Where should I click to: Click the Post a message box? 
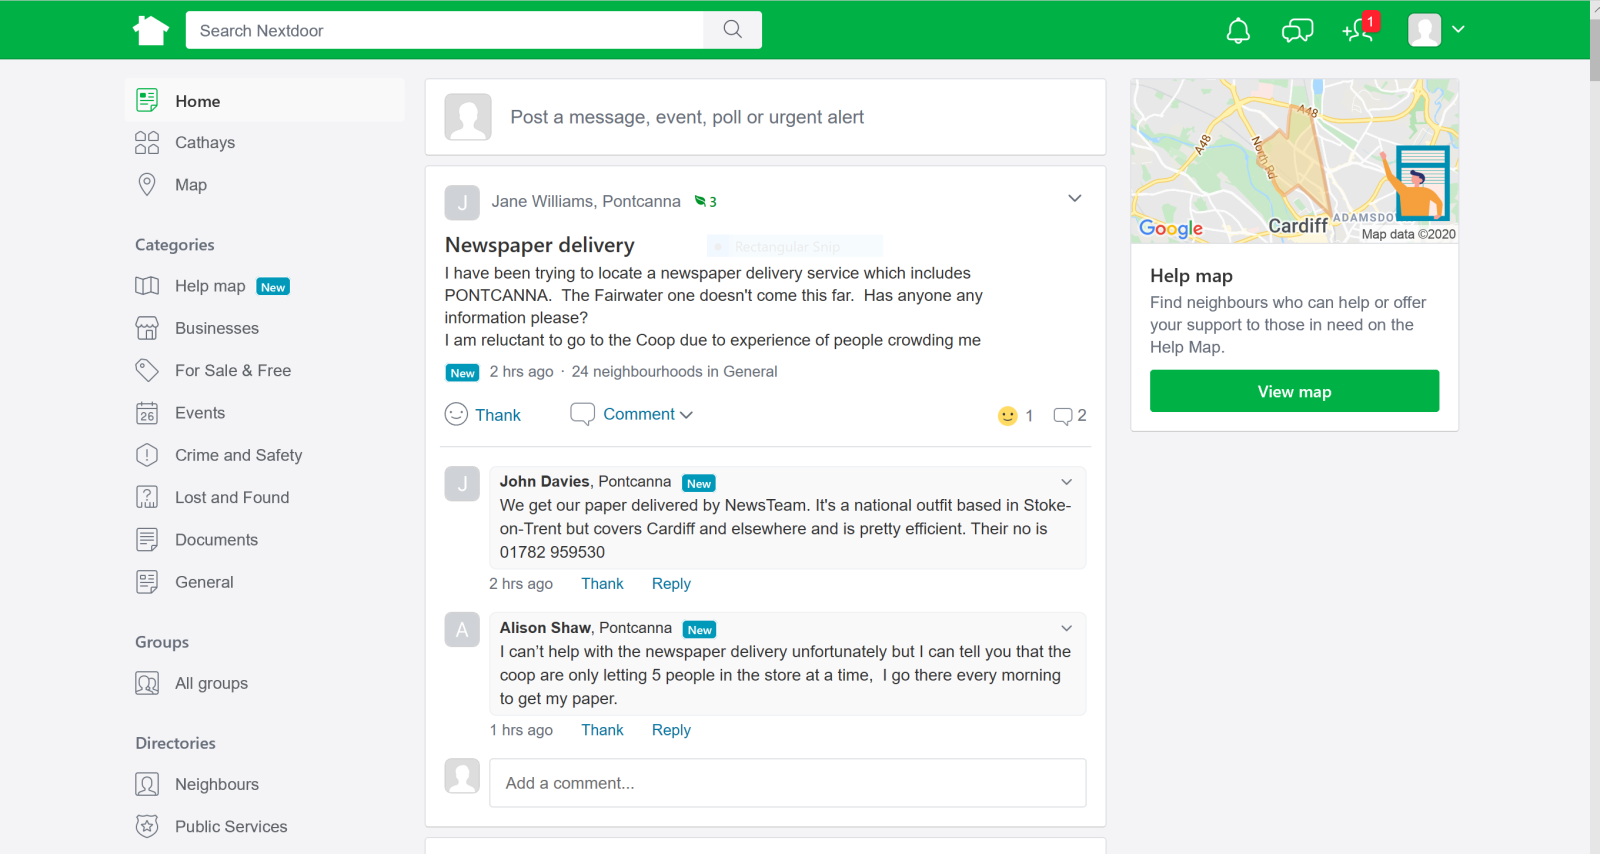[x=765, y=117]
